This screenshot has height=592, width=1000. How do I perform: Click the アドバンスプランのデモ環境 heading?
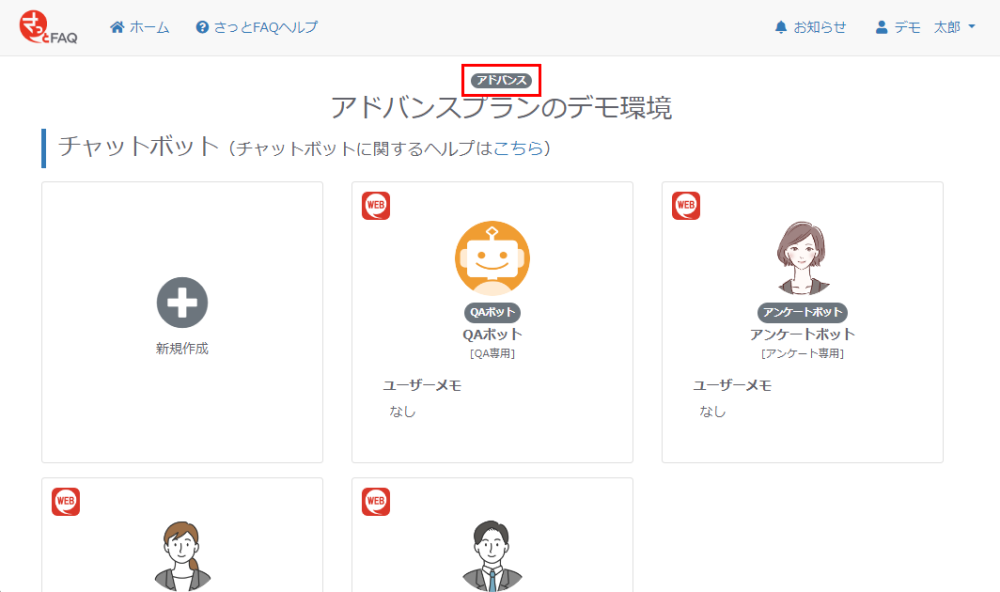[x=501, y=107]
